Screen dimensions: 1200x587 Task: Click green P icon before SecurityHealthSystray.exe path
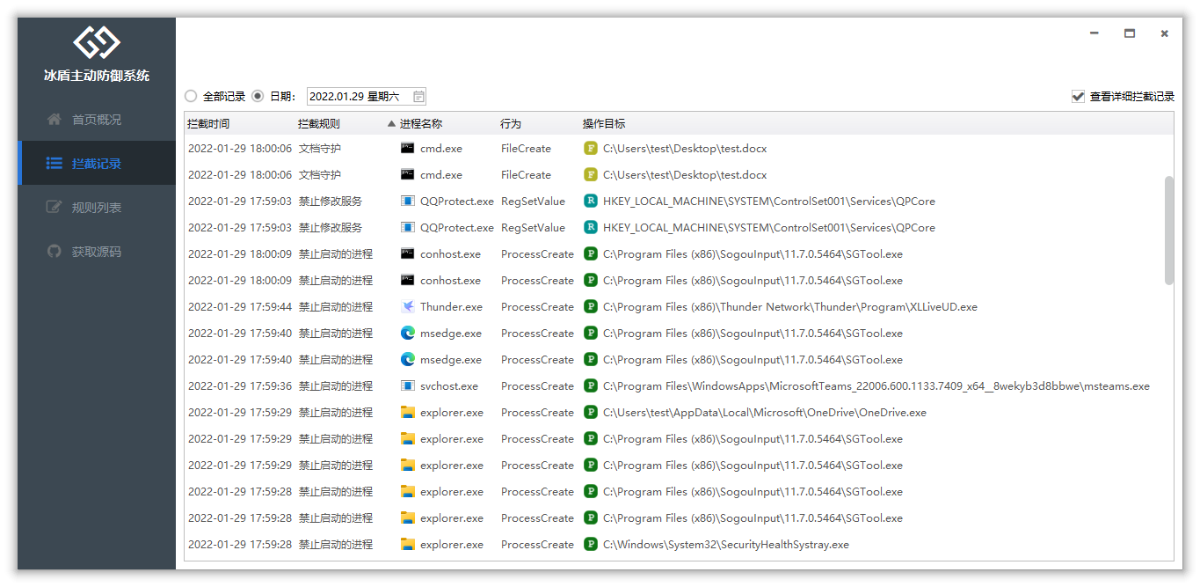591,544
